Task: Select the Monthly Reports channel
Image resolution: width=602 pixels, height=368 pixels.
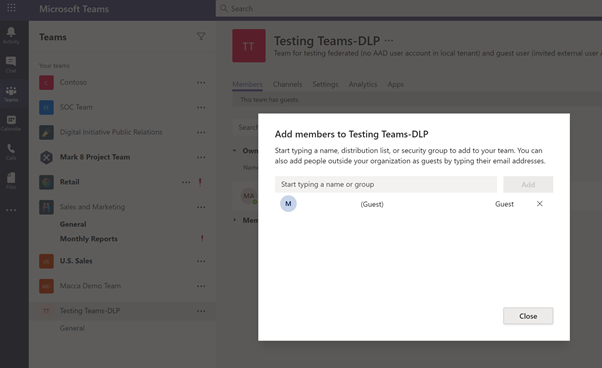Action: click(x=89, y=239)
